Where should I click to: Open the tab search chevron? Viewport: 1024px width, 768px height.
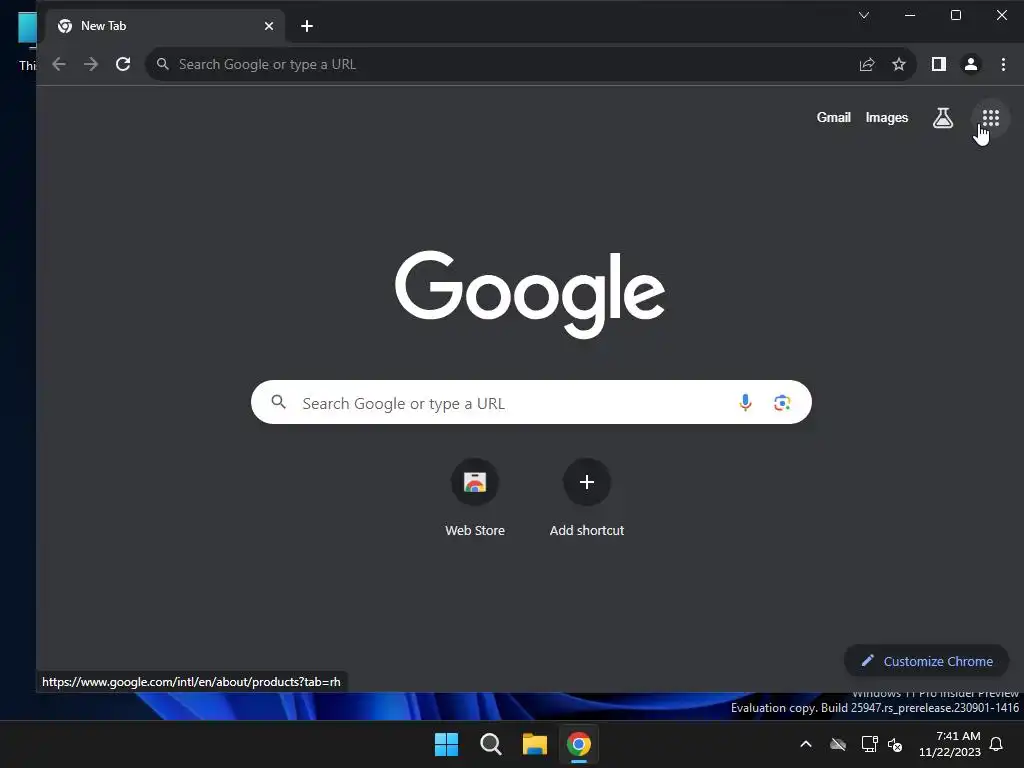pyautogui.click(x=864, y=15)
